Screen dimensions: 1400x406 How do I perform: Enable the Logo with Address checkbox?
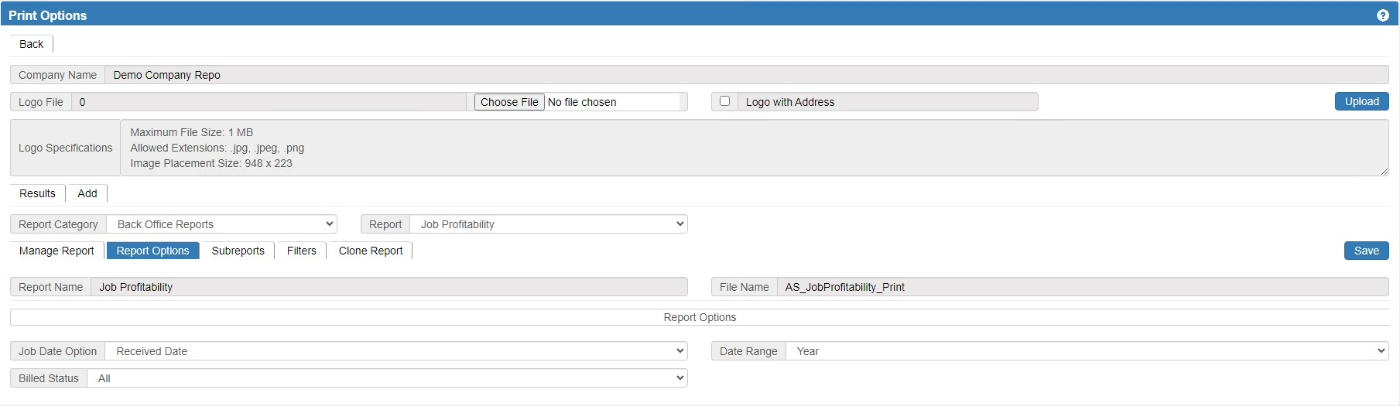click(725, 101)
